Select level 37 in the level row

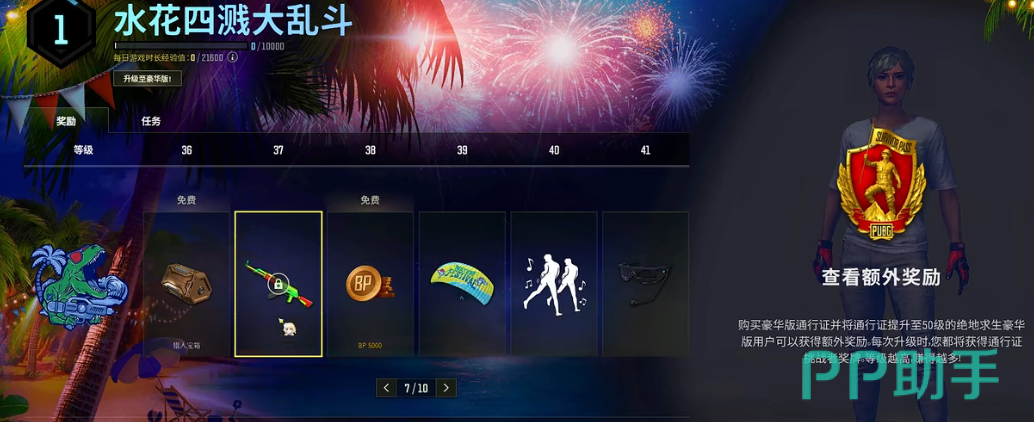click(x=278, y=150)
